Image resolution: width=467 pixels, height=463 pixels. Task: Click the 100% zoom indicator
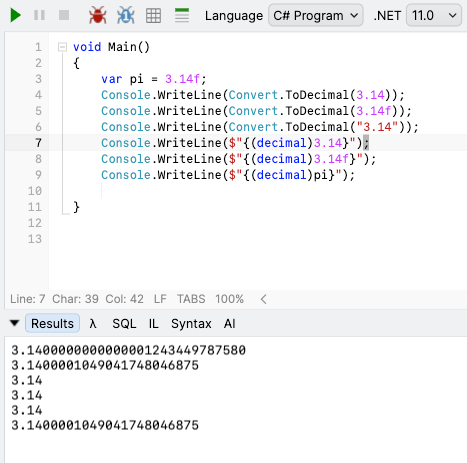pyautogui.click(x=229, y=299)
